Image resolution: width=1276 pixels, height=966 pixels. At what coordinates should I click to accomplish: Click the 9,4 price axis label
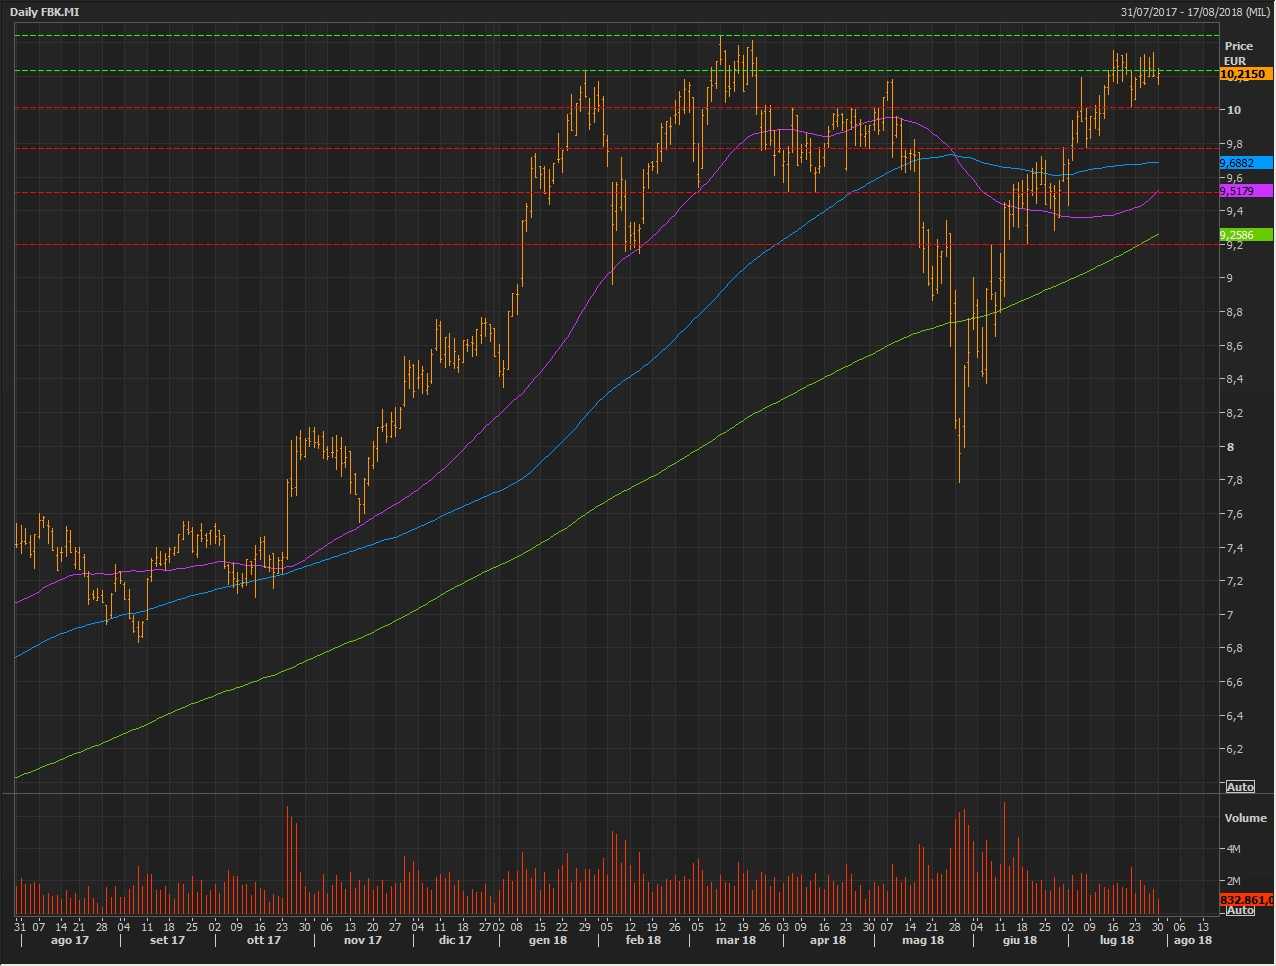pyautogui.click(x=1234, y=211)
